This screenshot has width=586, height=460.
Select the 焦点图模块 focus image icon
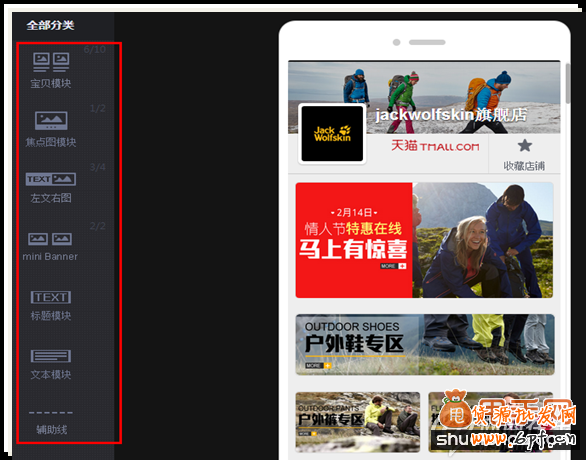coord(51,121)
